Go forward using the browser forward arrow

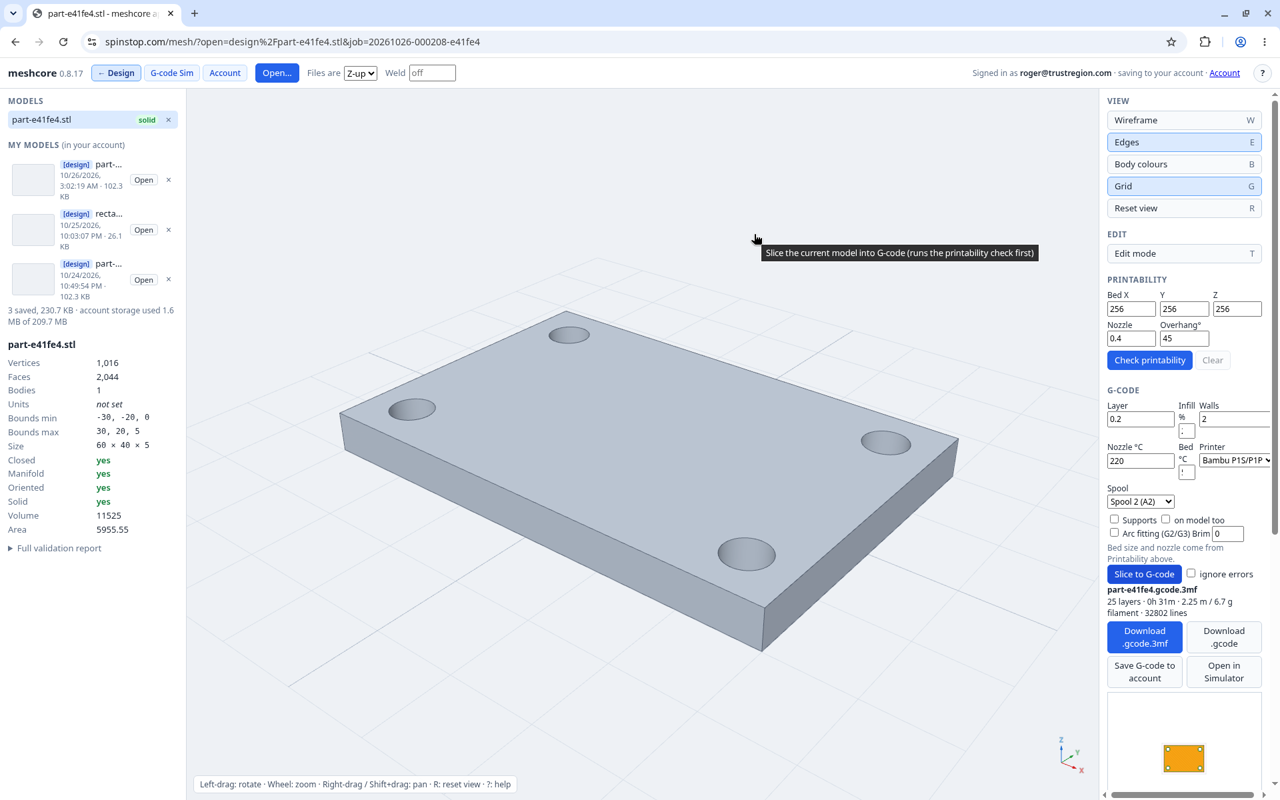tap(39, 42)
